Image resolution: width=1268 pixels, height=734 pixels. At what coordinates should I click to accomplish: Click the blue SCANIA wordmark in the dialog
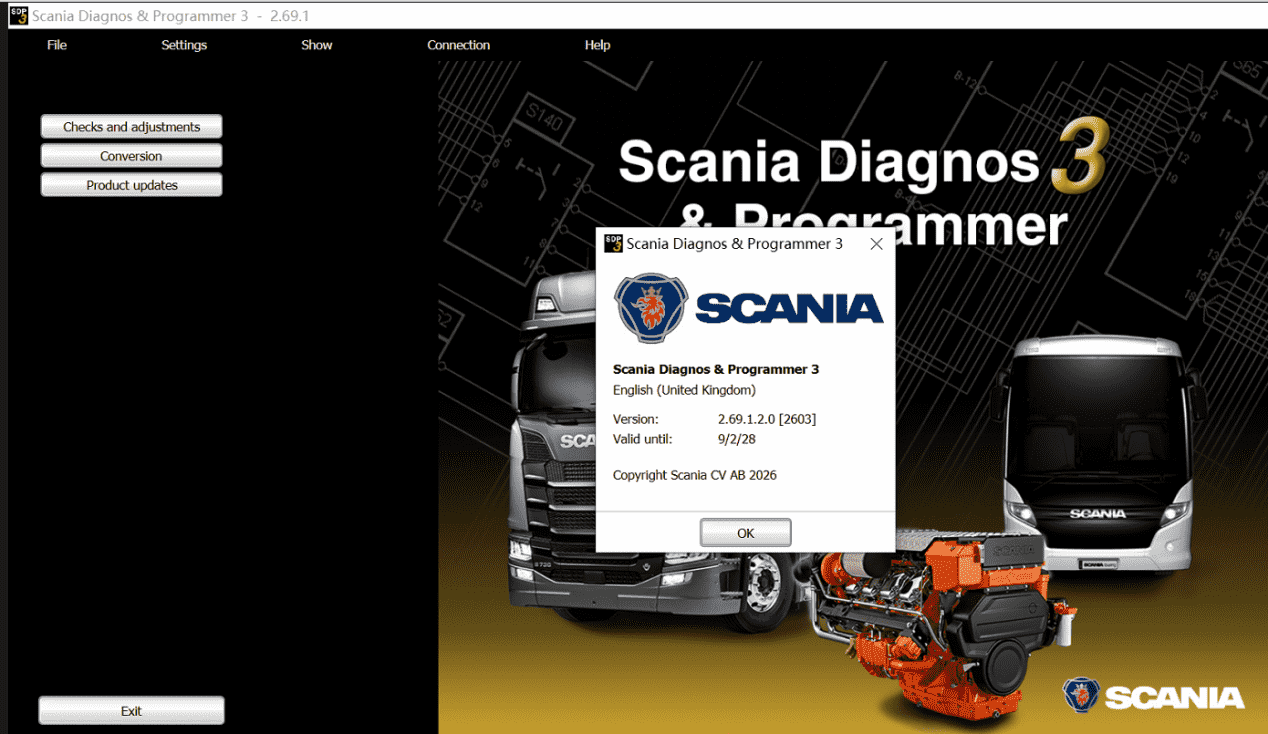pyautogui.click(x=789, y=309)
